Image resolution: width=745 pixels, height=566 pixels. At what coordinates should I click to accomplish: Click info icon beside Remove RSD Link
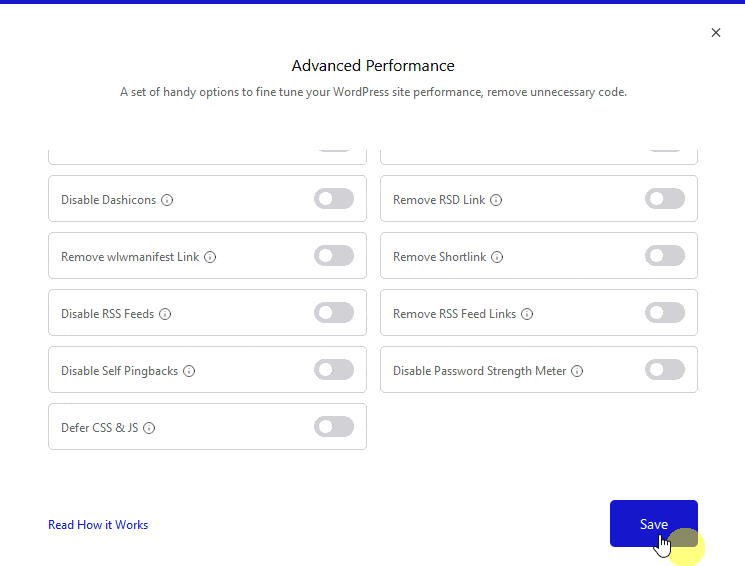(496, 200)
